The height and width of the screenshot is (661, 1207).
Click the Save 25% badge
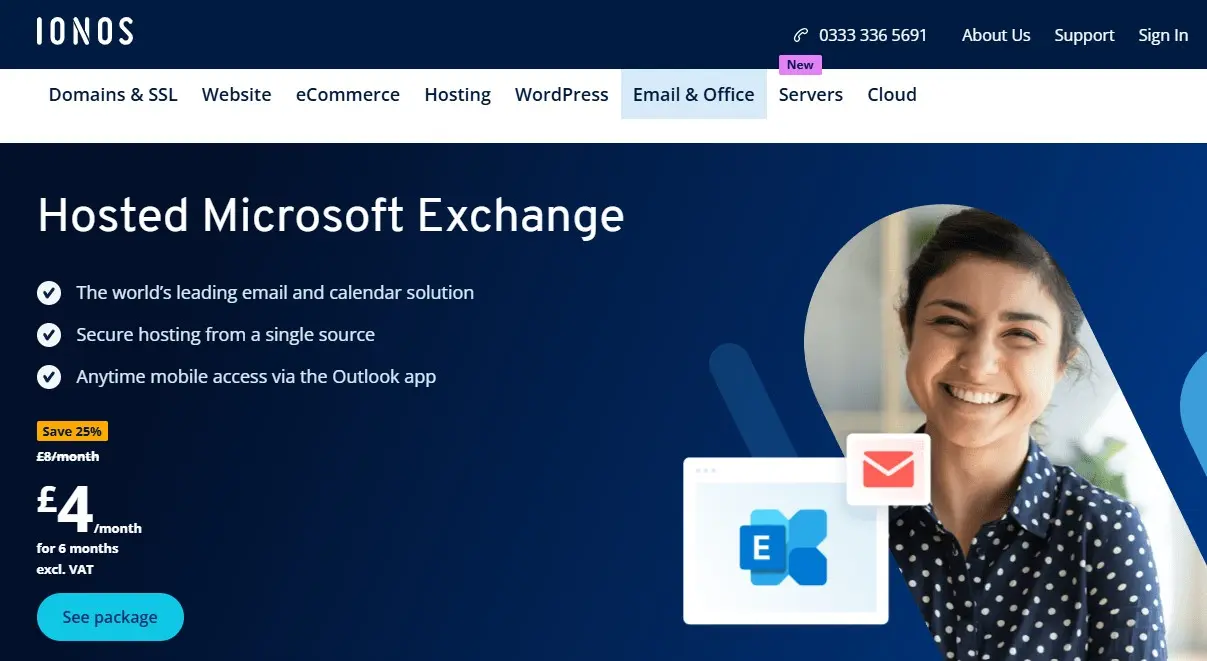click(72, 431)
